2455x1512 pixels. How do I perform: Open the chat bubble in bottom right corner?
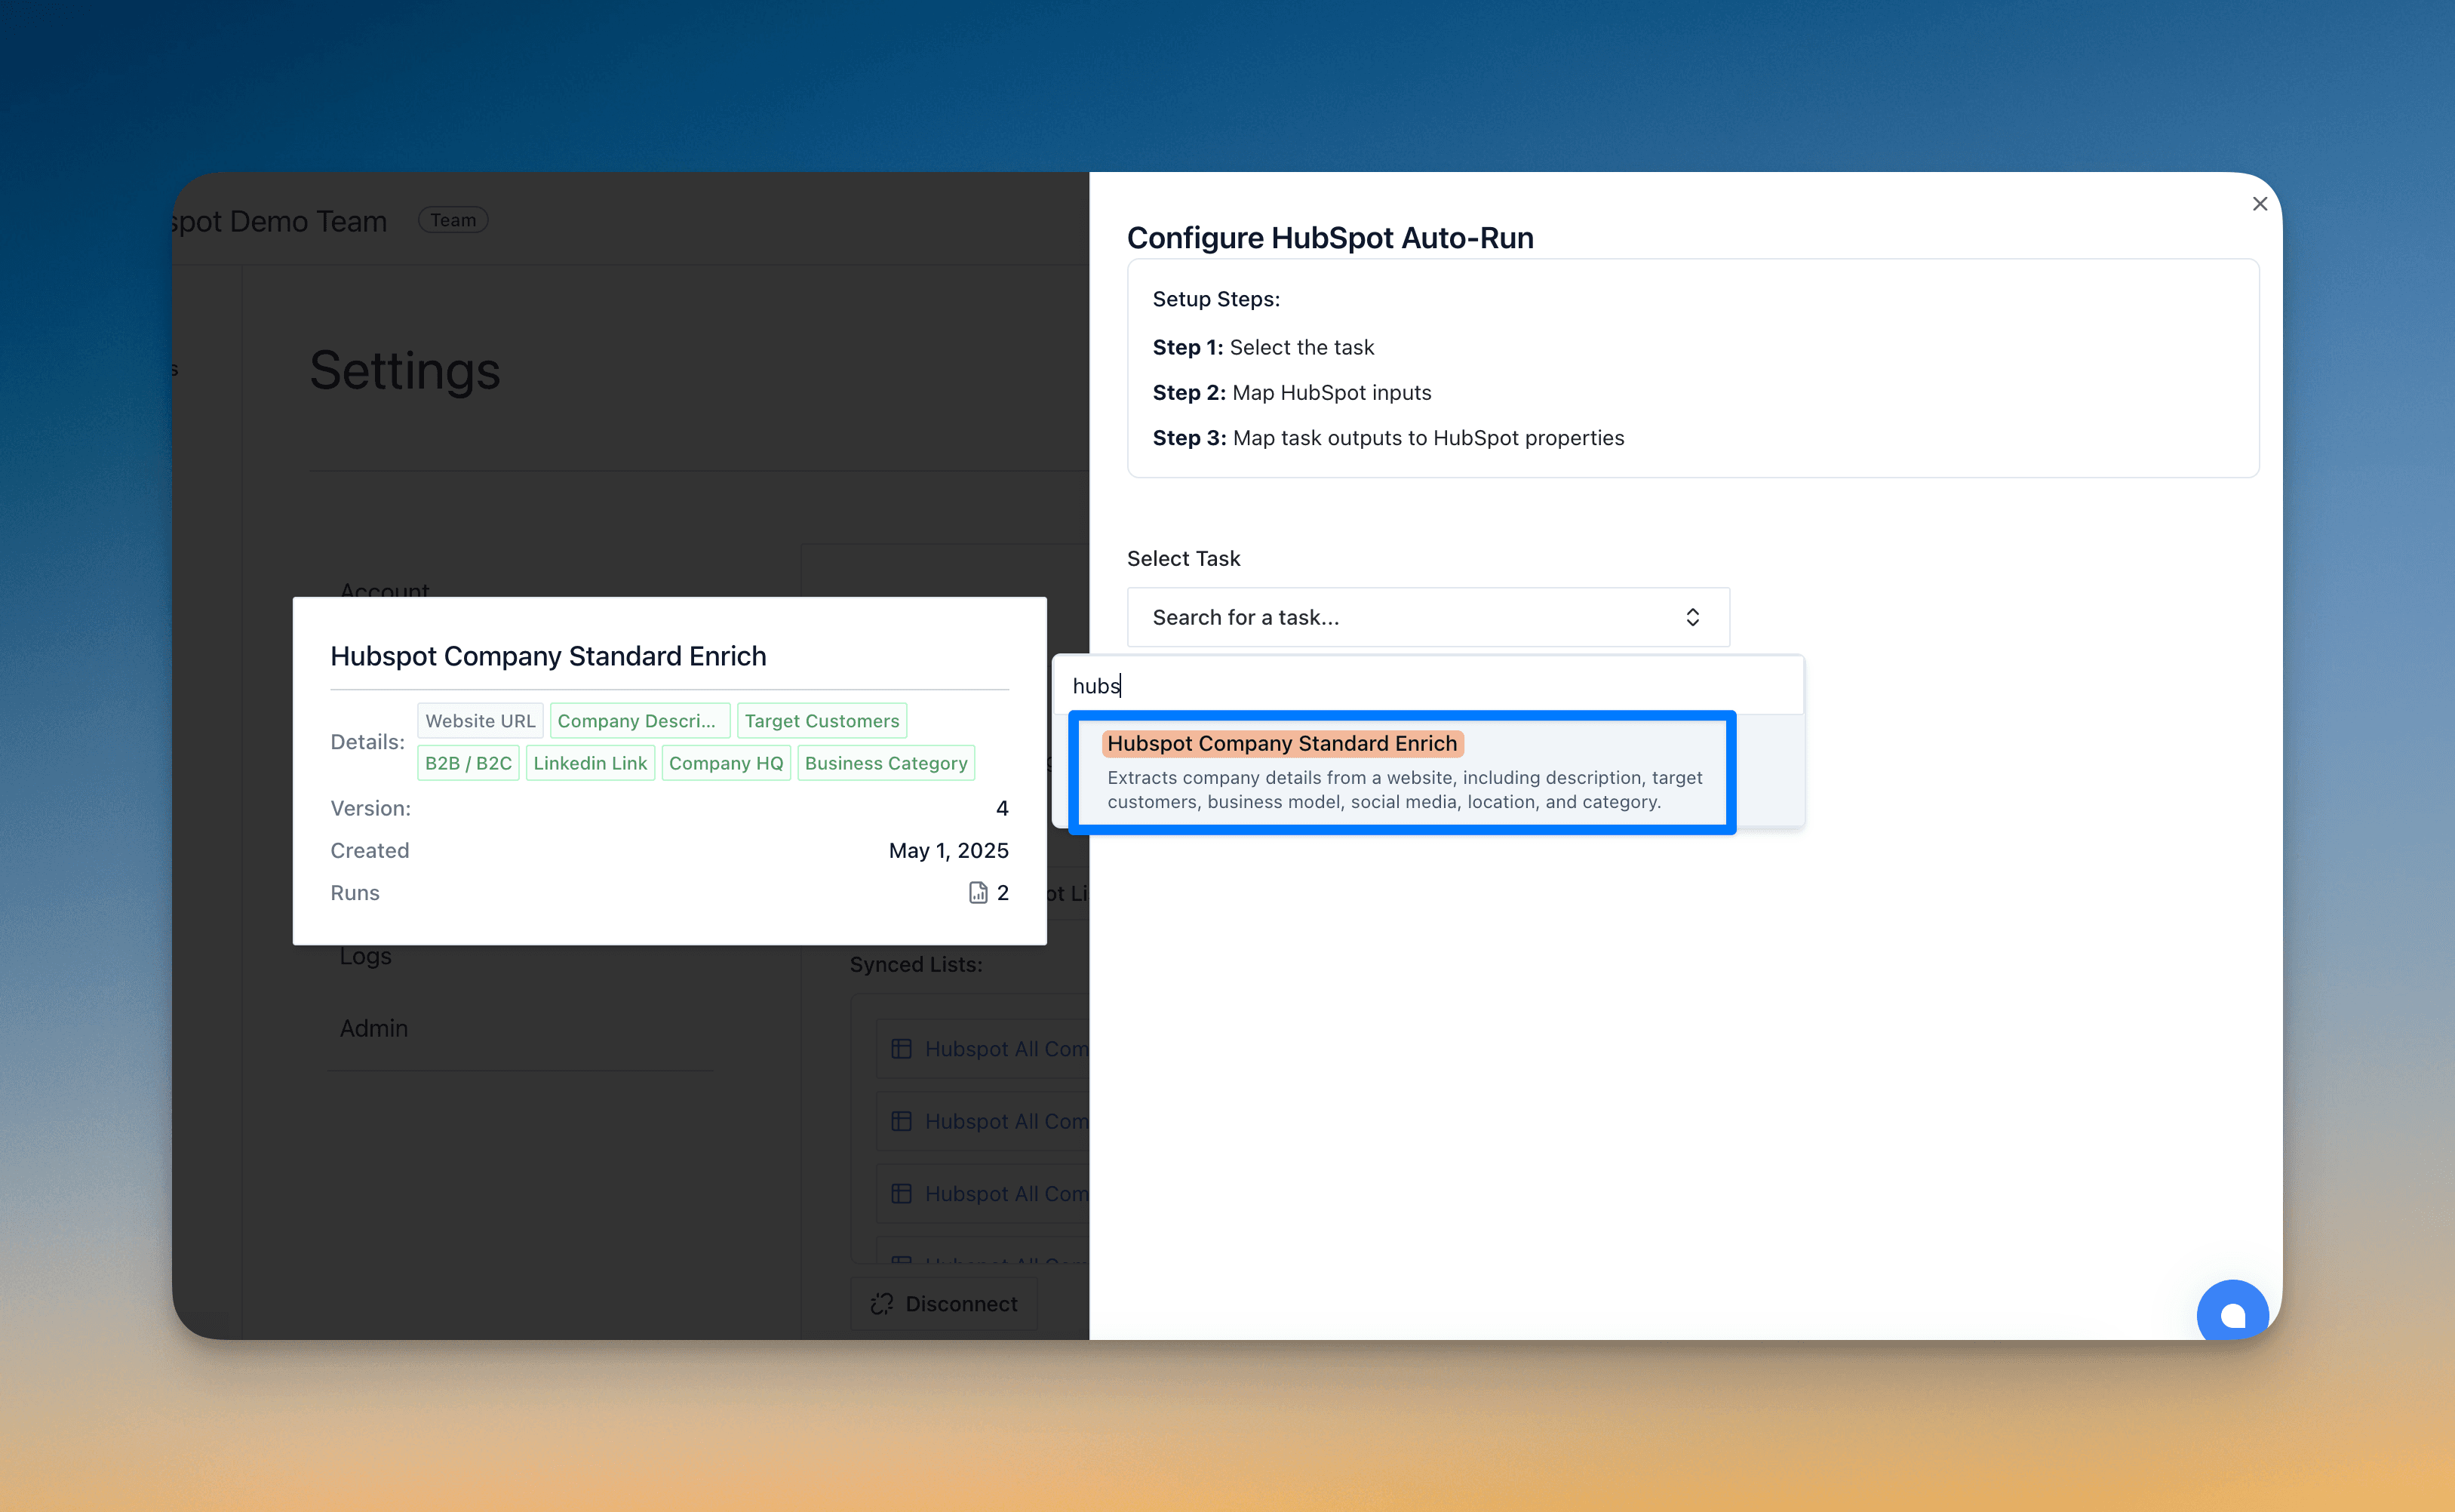[x=2233, y=1312]
